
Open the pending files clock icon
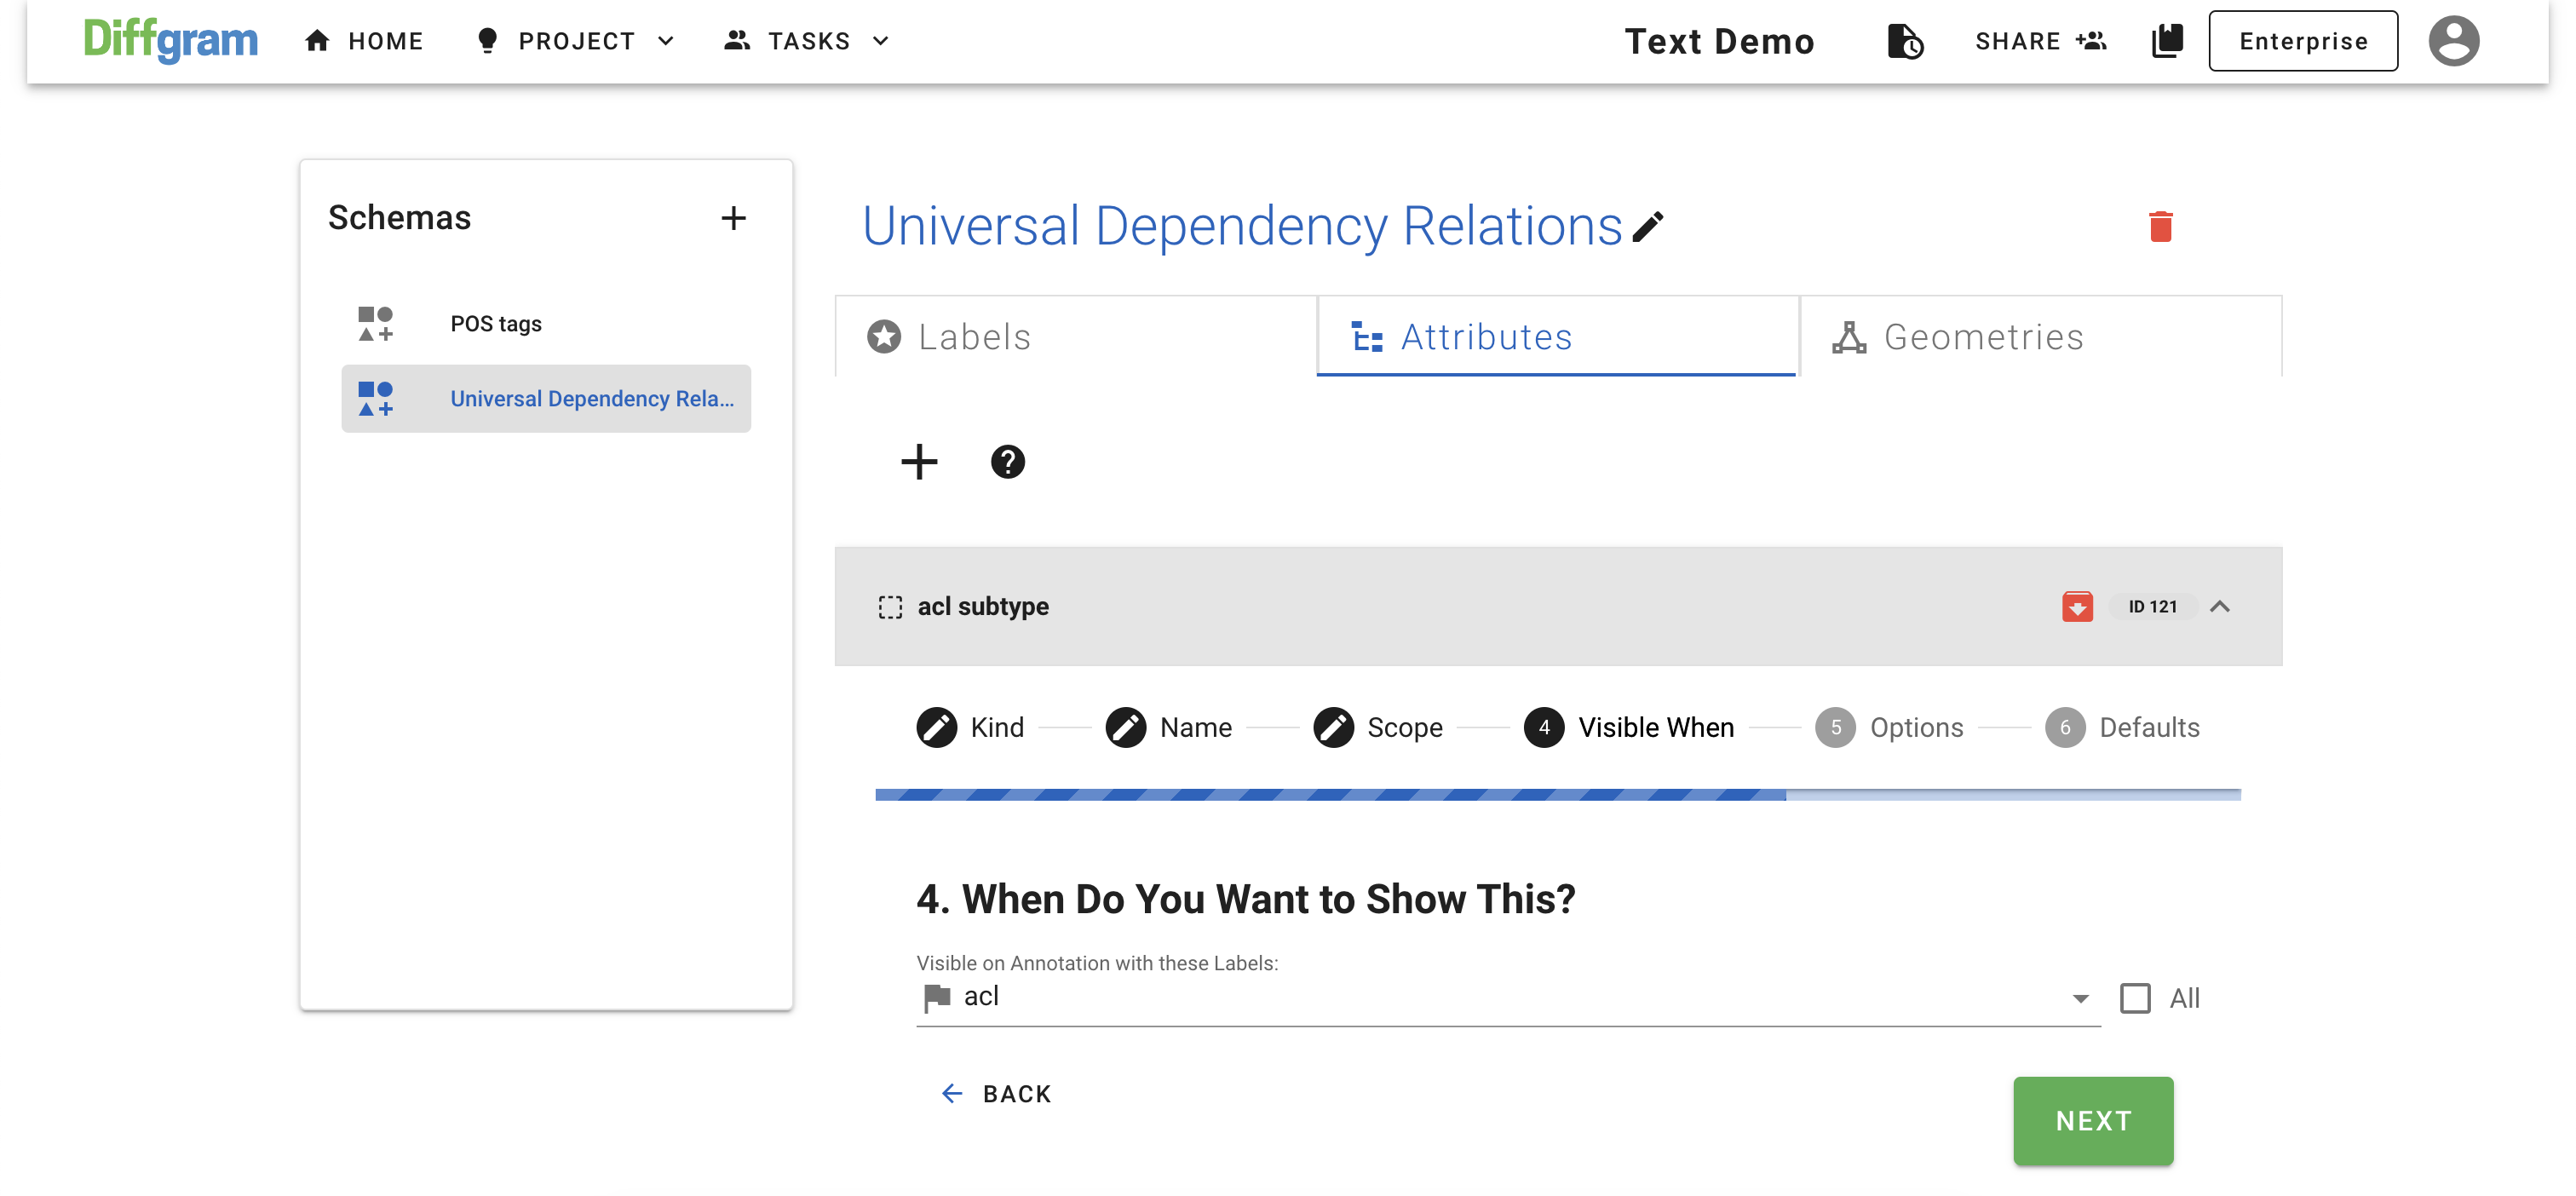point(1904,41)
